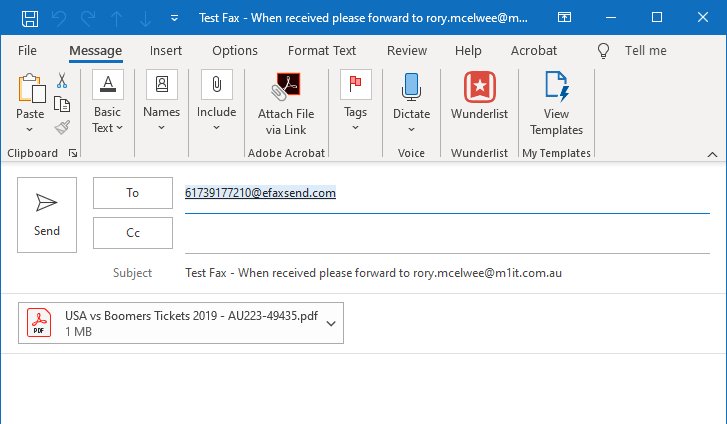Open the Help tab
Image resolution: width=727 pixels, height=424 pixels.
pos(468,51)
